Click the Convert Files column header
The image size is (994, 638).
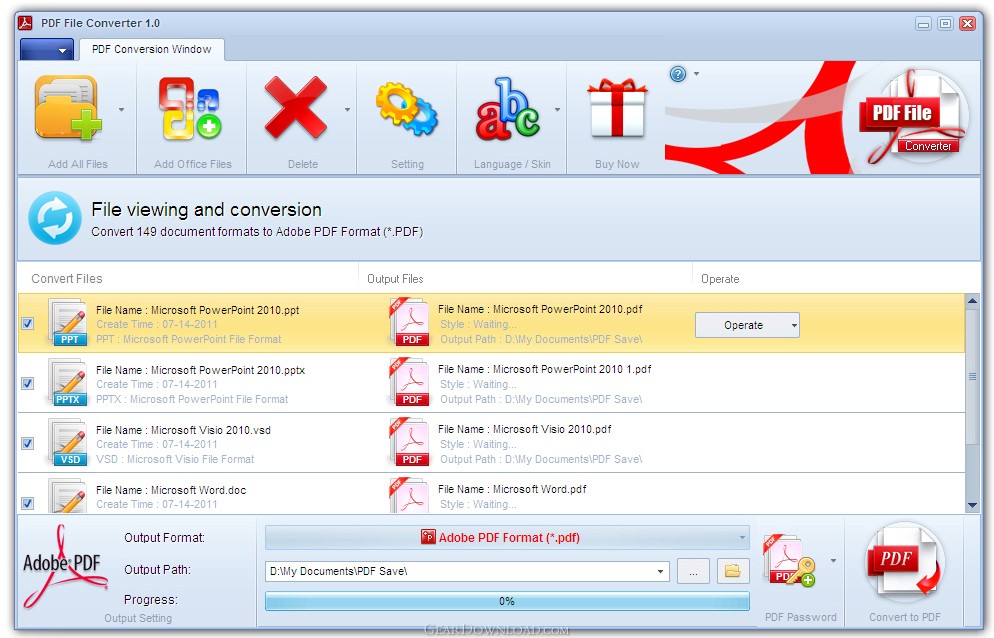(67, 278)
